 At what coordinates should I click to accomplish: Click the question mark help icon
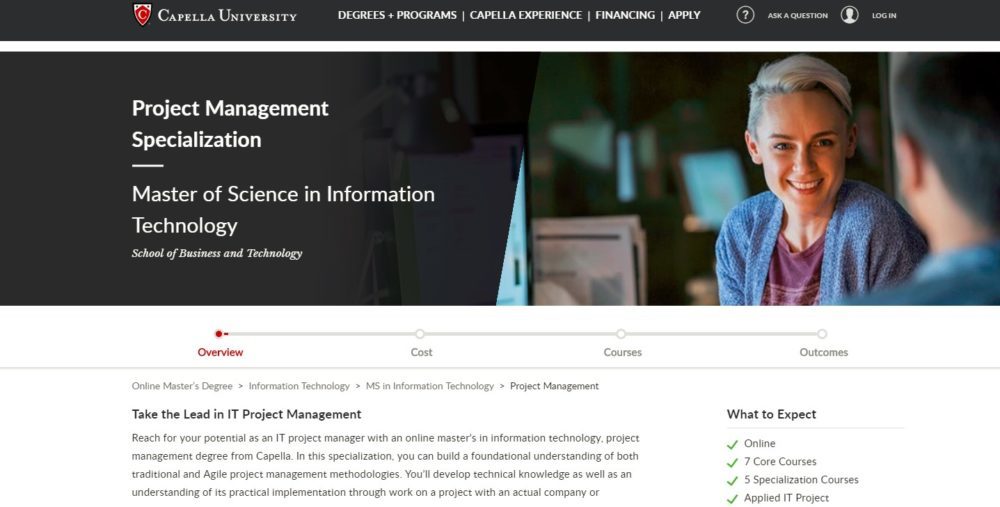[745, 15]
